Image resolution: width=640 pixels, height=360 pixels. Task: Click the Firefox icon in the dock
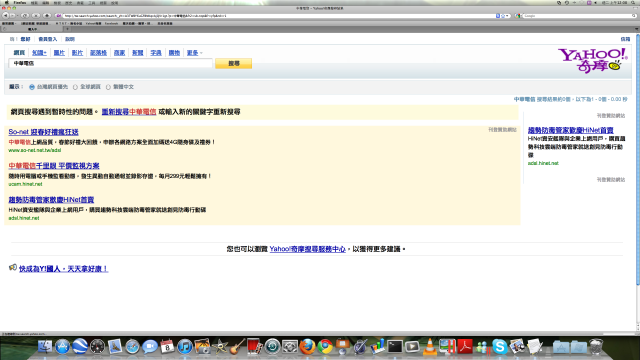click(307, 347)
